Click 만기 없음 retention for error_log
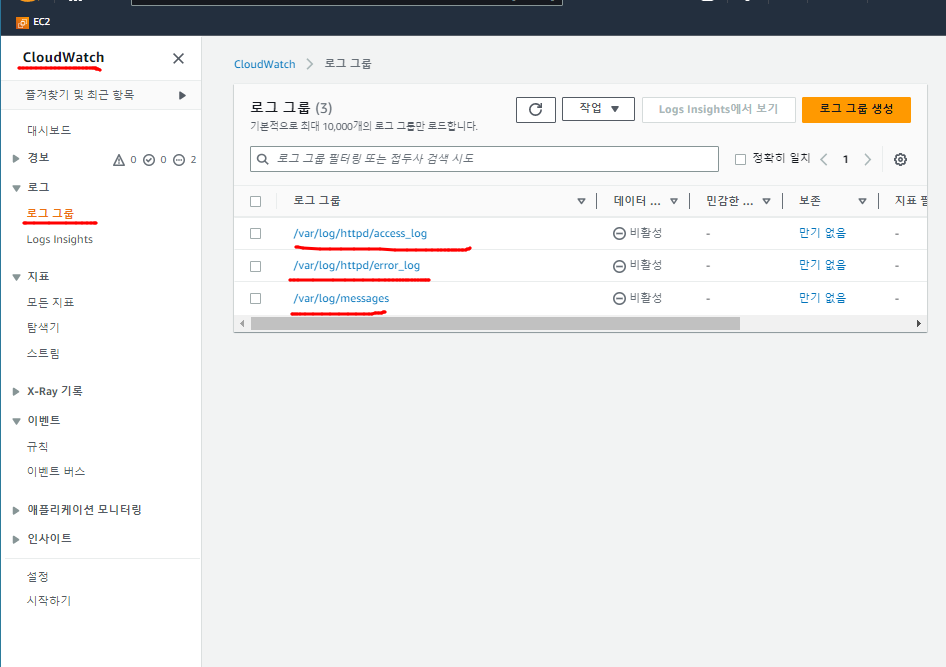The height and width of the screenshot is (667, 946). (822, 265)
